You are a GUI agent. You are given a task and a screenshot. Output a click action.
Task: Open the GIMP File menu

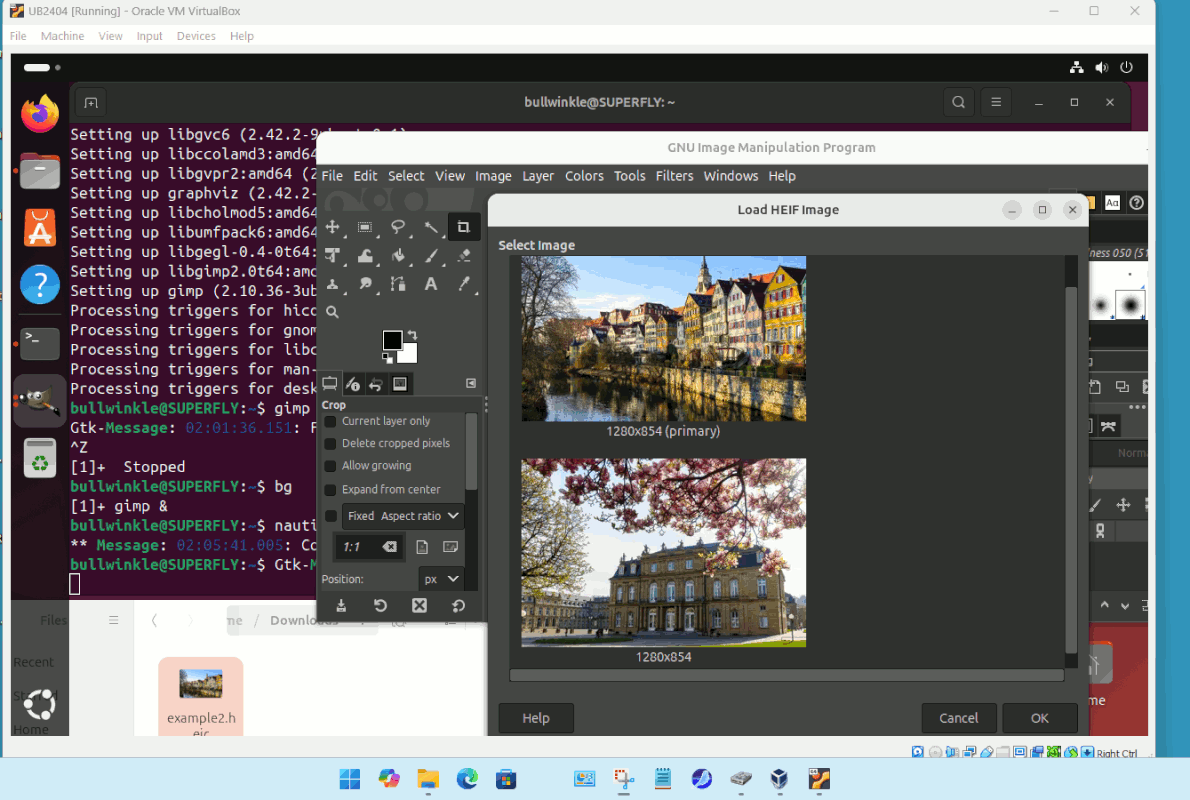(332, 176)
